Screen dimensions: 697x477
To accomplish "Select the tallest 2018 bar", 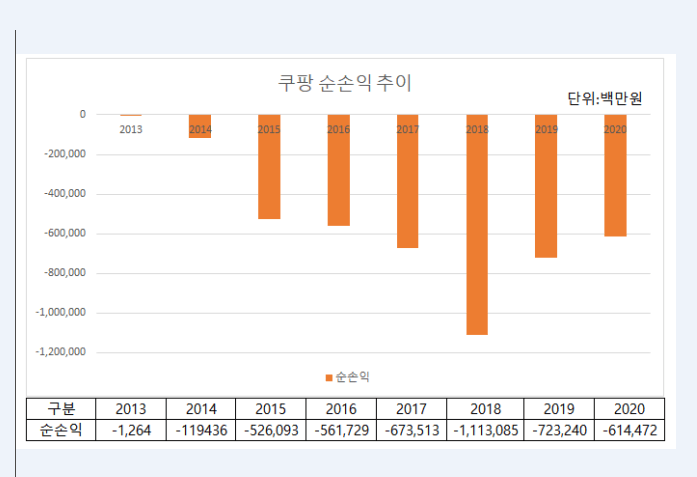I will pyautogui.click(x=477, y=224).
